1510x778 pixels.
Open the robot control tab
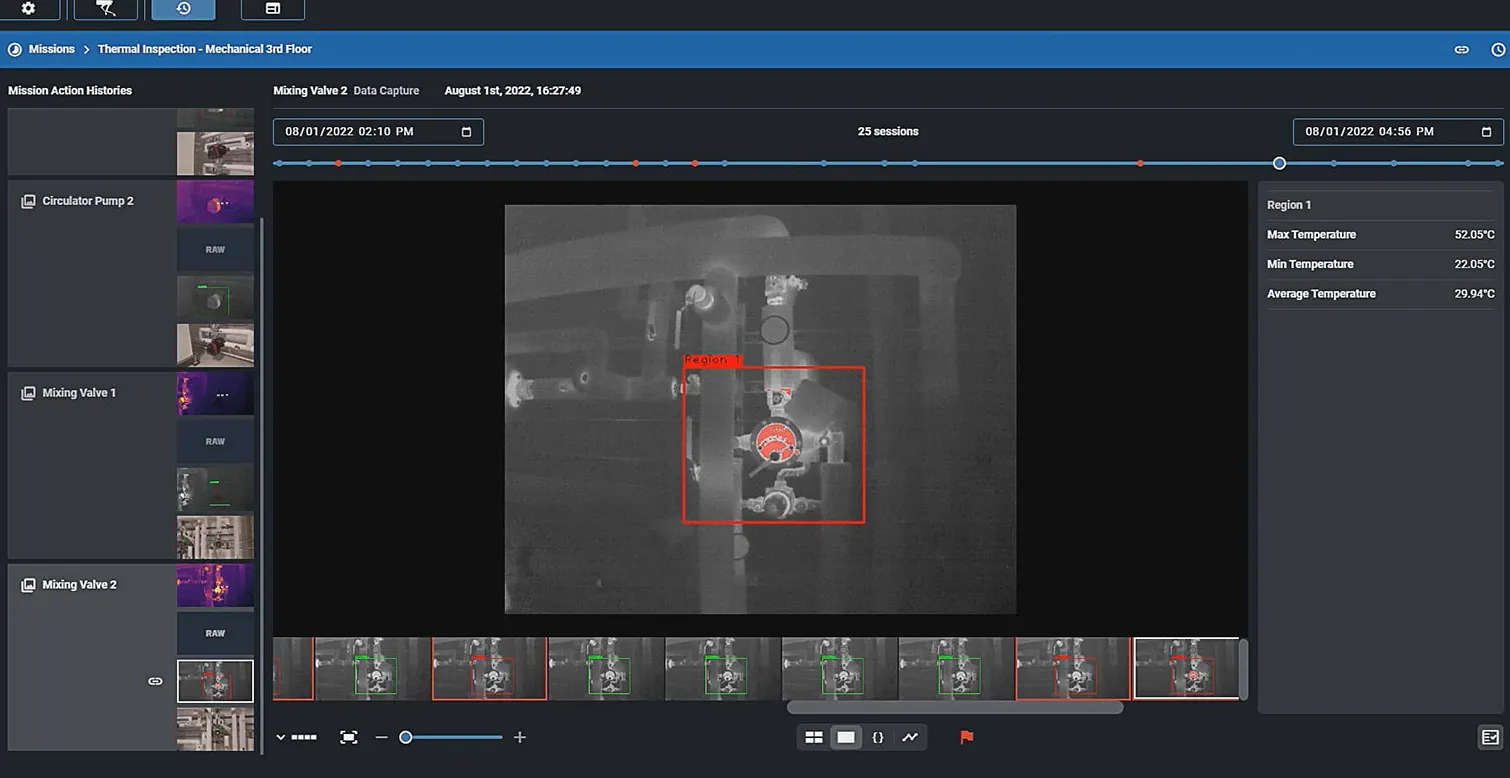pos(105,9)
